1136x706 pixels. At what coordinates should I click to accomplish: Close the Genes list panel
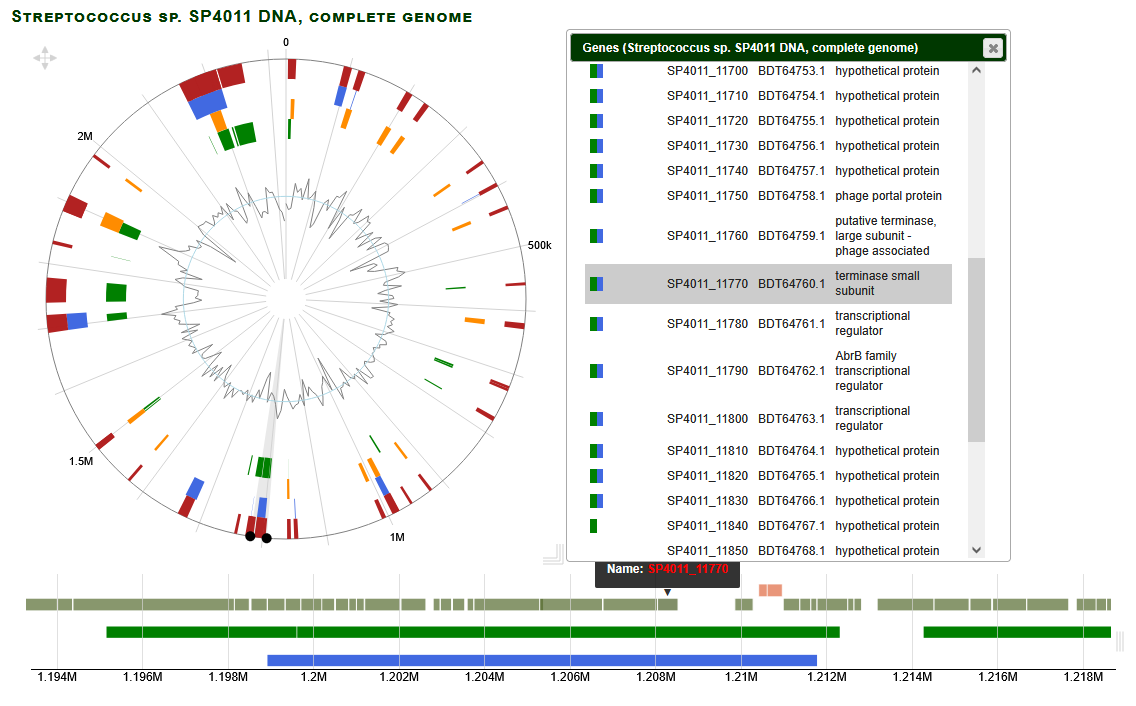[x=991, y=48]
